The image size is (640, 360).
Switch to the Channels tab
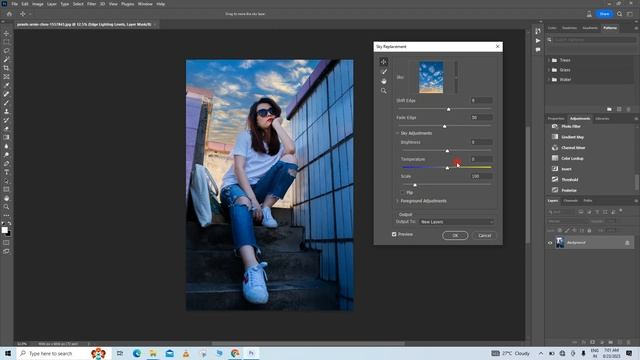[x=571, y=201]
